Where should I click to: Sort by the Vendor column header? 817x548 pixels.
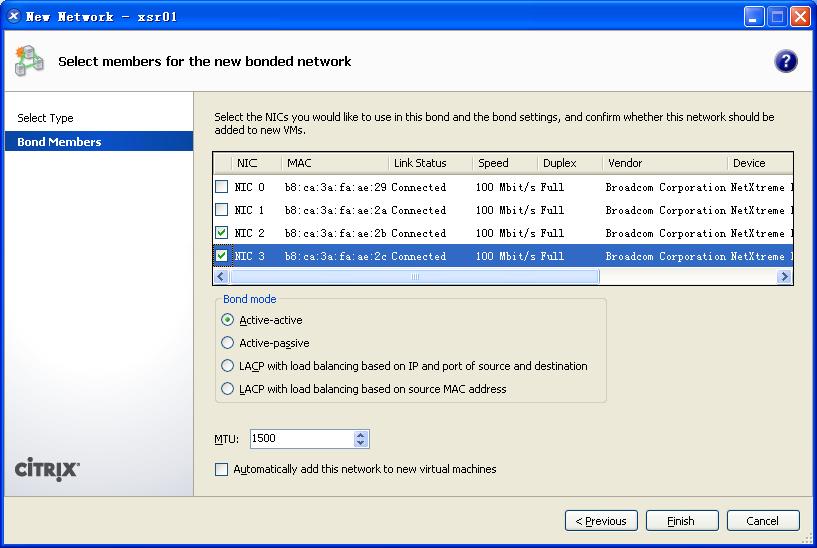pyautogui.click(x=665, y=163)
